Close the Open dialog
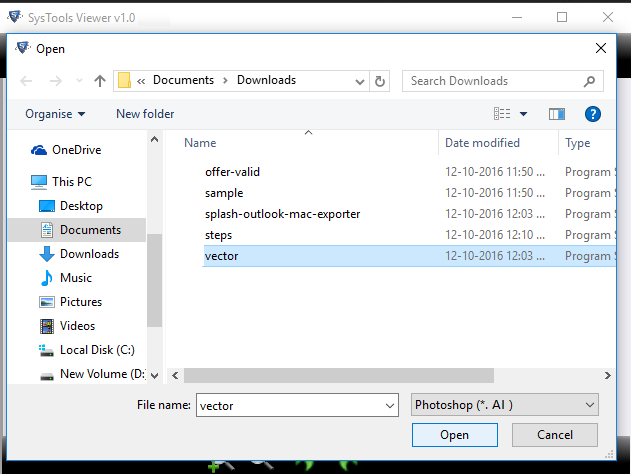 (x=601, y=48)
